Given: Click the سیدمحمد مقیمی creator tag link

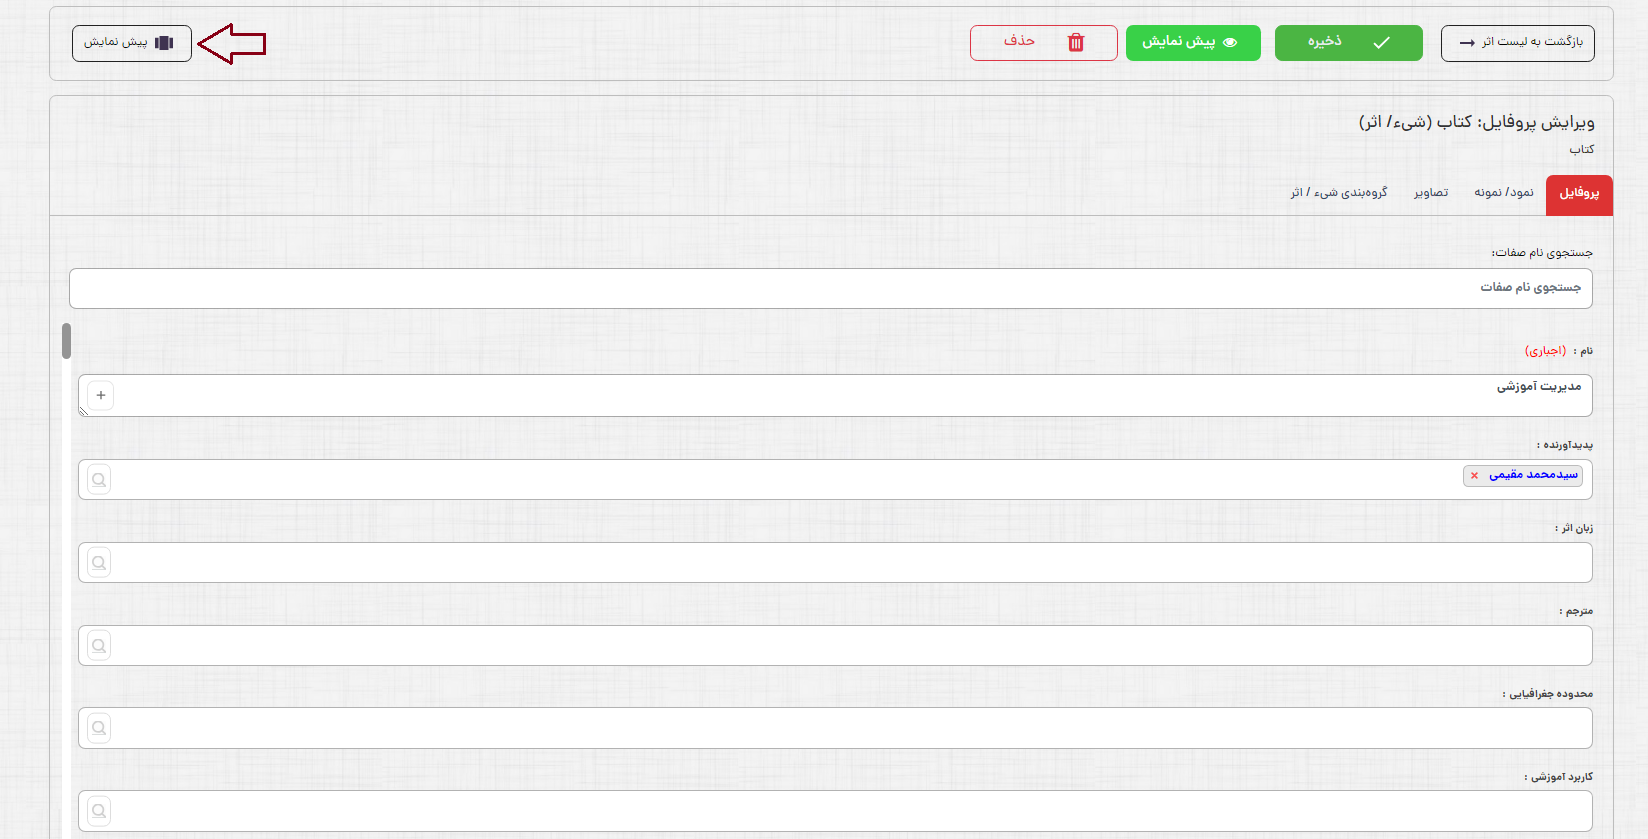Looking at the screenshot, I should [x=1533, y=475].
